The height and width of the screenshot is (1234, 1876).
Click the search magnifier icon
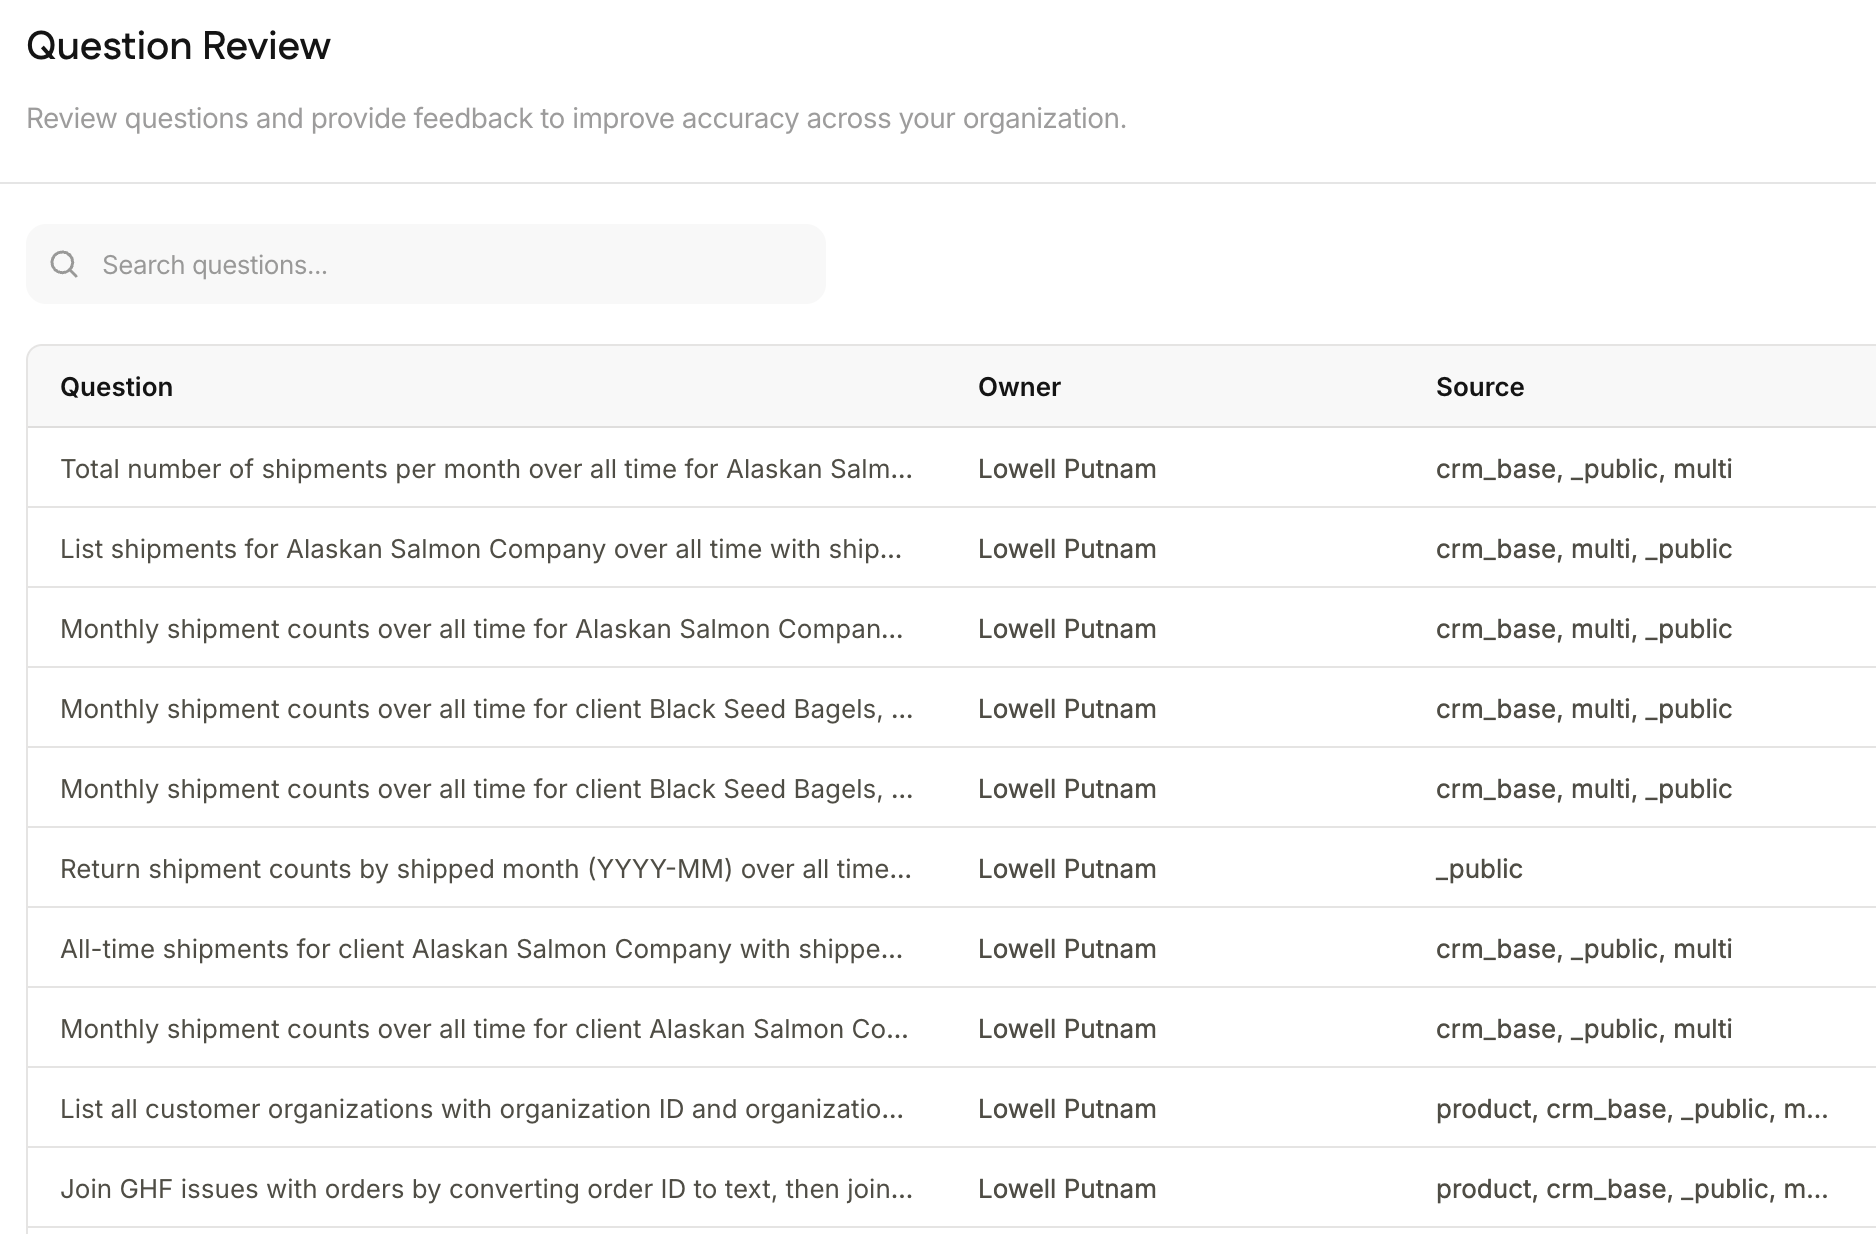click(64, 264)
